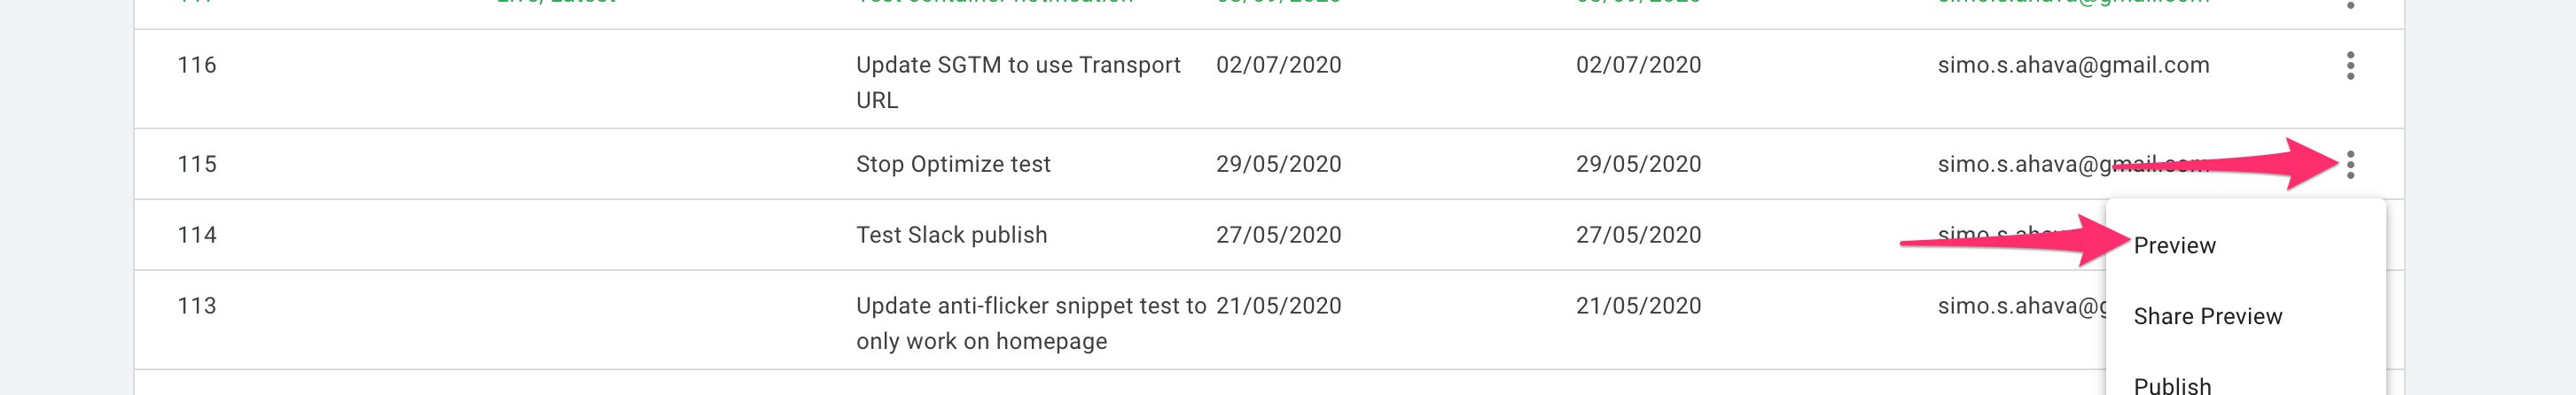
Task: Open the three-dot menu for version 116
Action: tap(2350, 66)
